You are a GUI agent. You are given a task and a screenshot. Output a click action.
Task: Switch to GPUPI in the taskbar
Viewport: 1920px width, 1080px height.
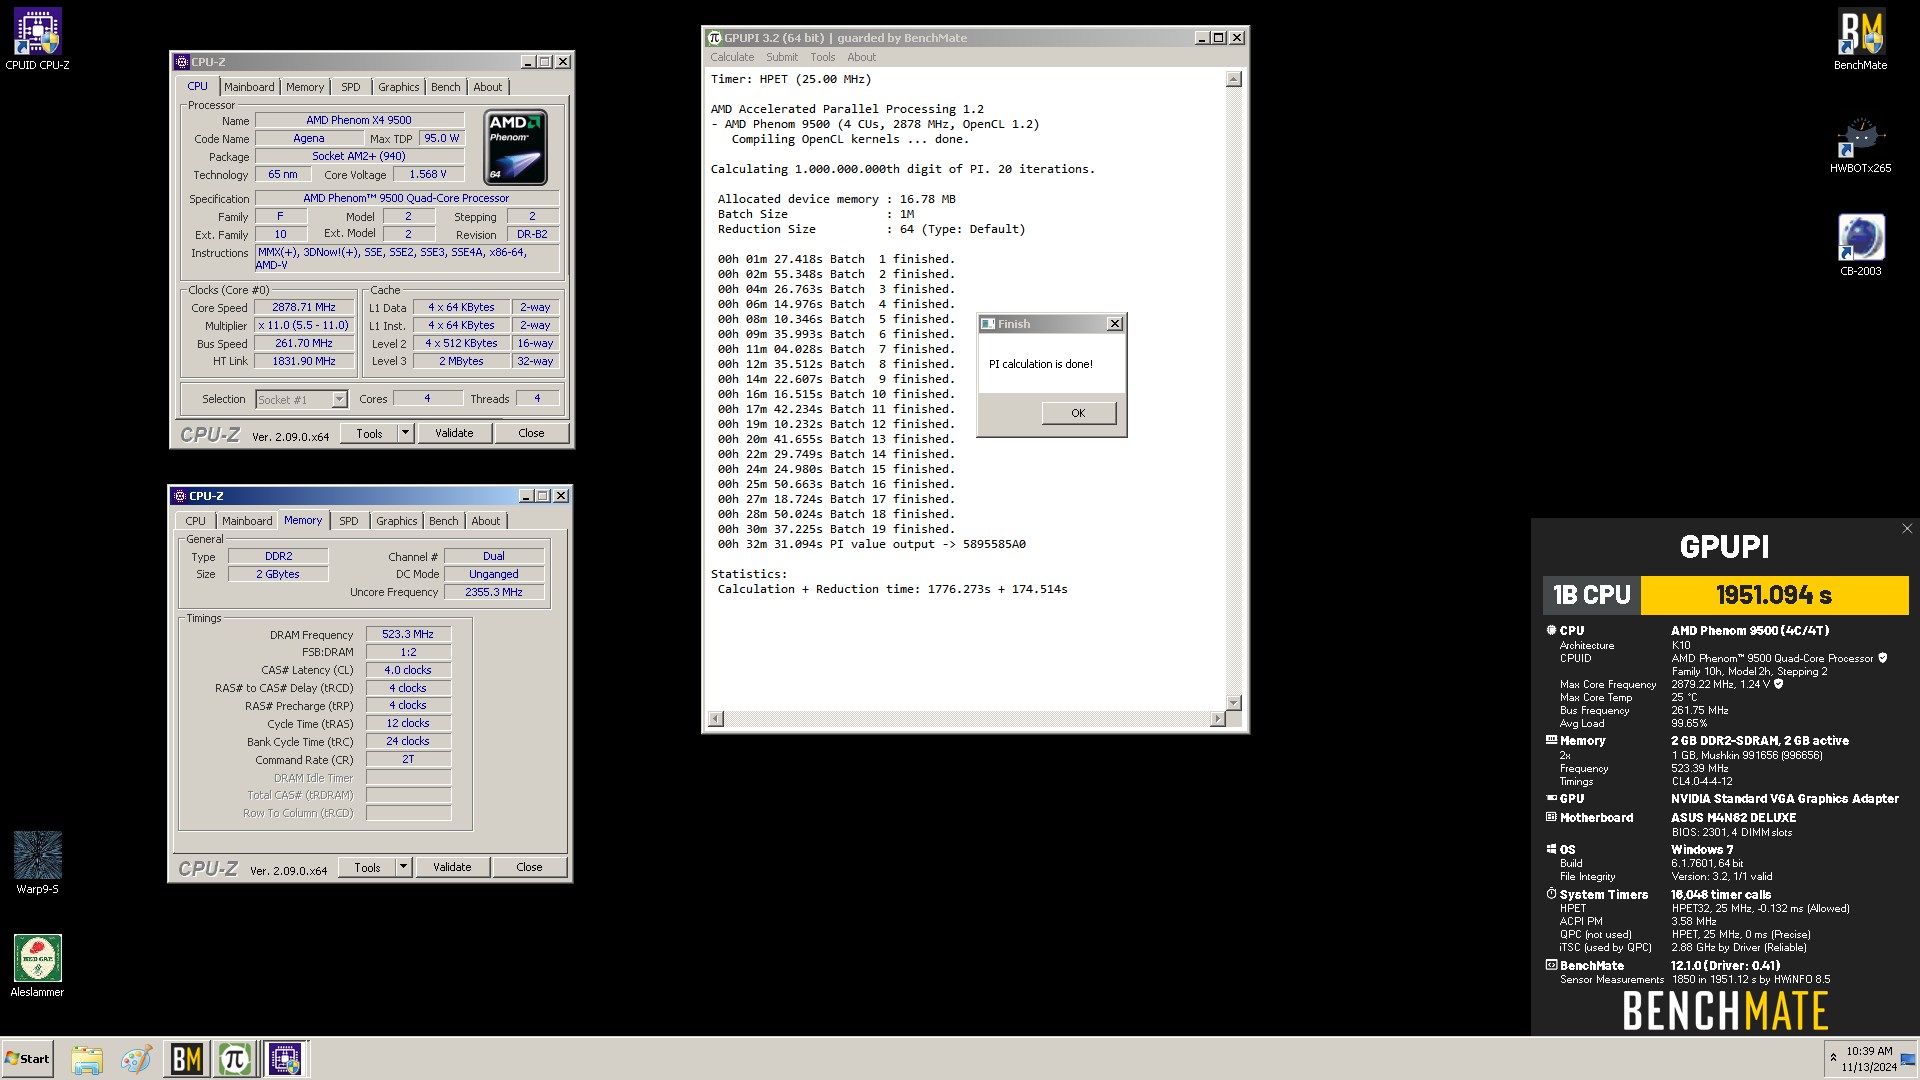[x=235, y=1059]
